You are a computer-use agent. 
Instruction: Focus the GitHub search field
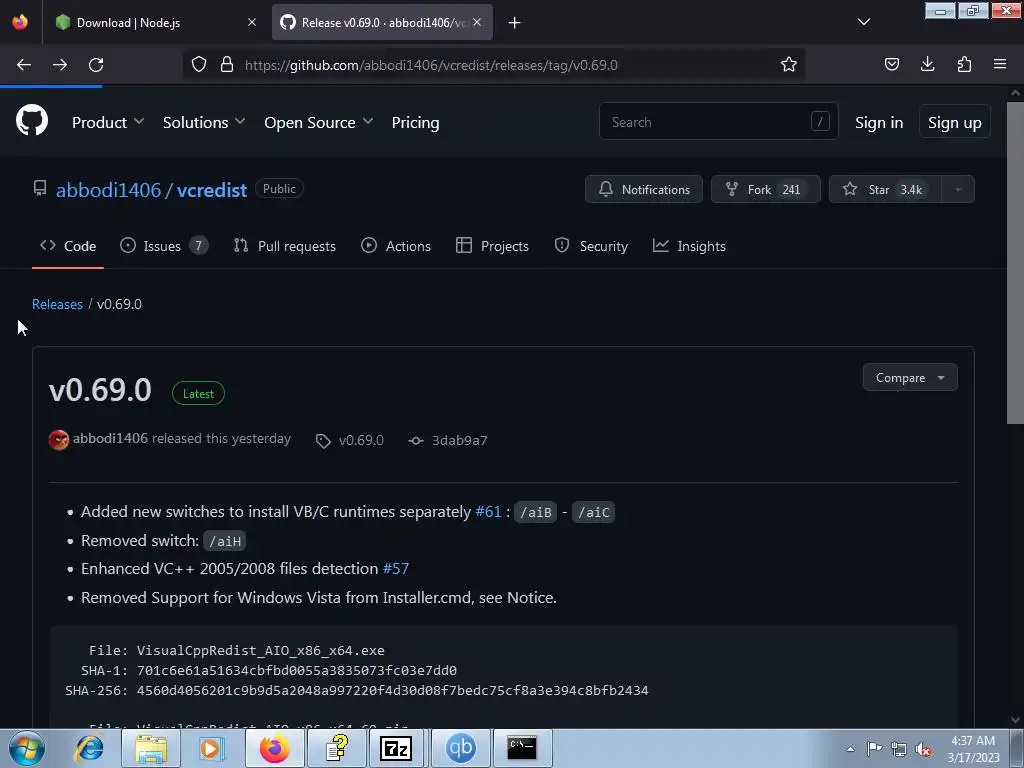[x=718, y=121]
